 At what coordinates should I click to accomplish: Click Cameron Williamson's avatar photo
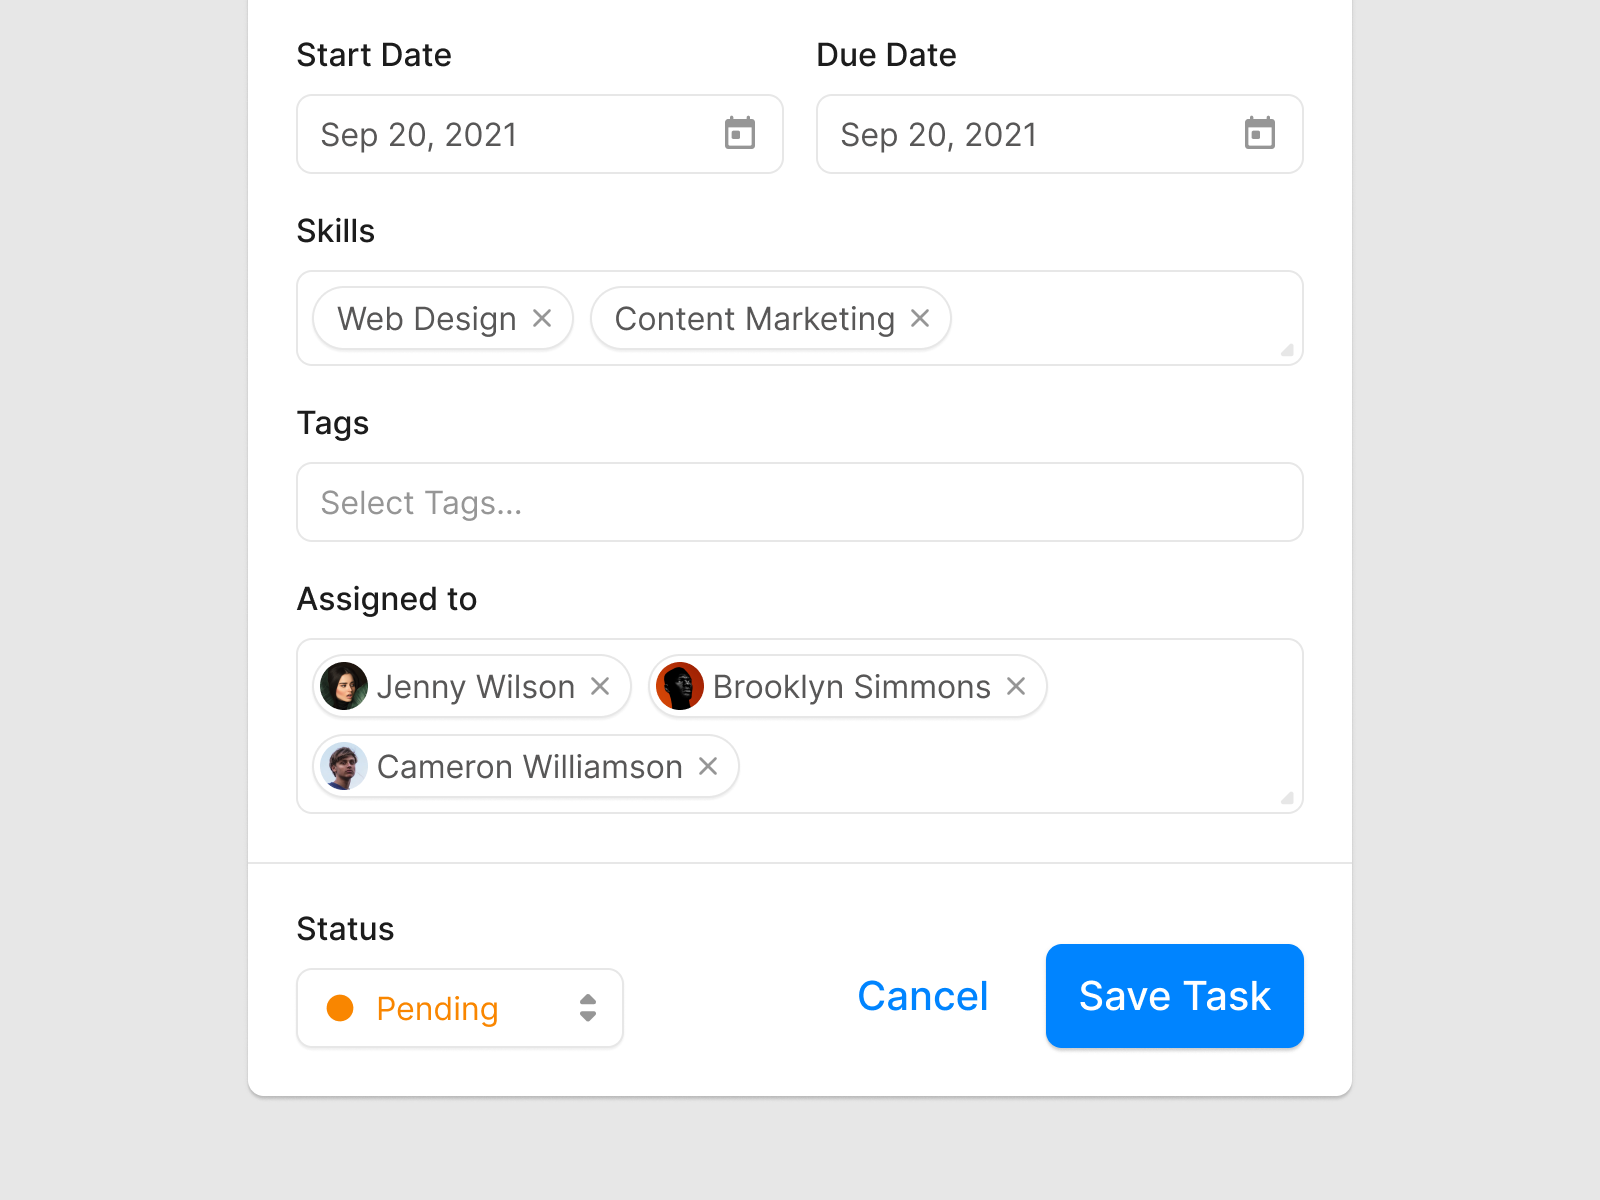click(x=344, y=766)
